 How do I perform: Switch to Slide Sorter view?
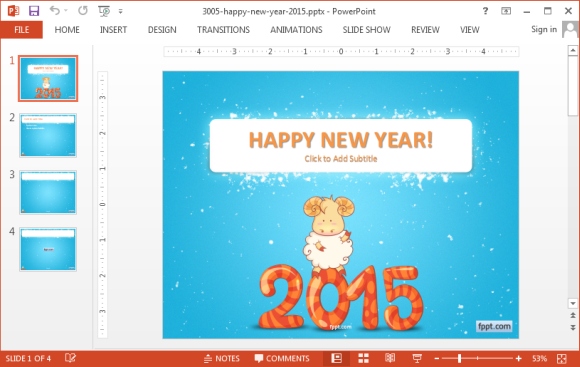point(364,358)
